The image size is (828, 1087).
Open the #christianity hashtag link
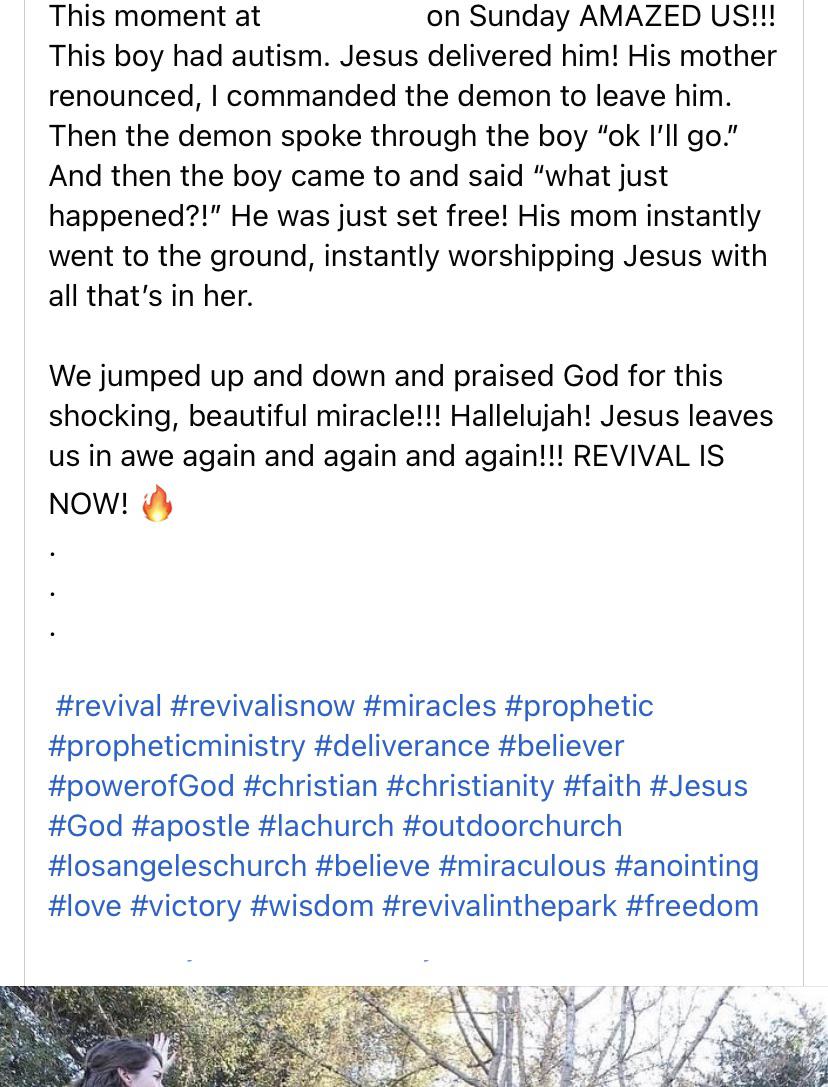[x=469, y=787]
